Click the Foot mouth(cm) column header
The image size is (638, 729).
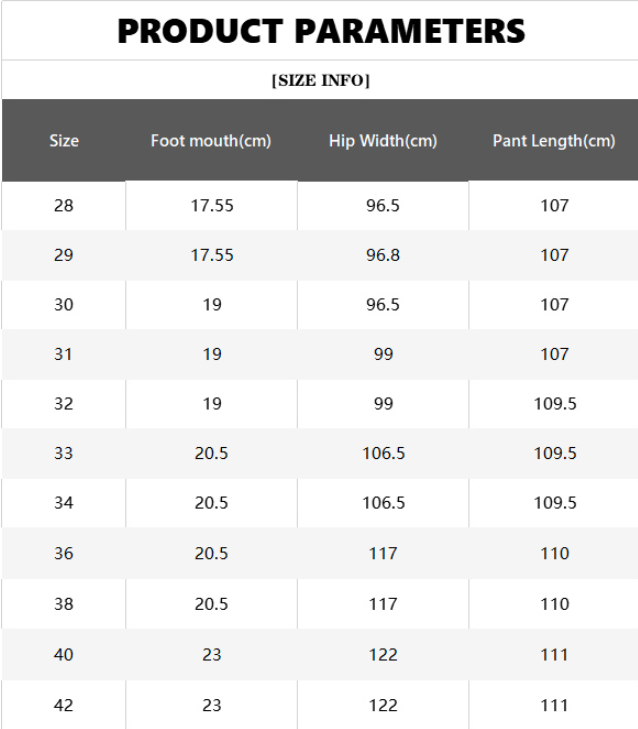(x=211, y=141)
